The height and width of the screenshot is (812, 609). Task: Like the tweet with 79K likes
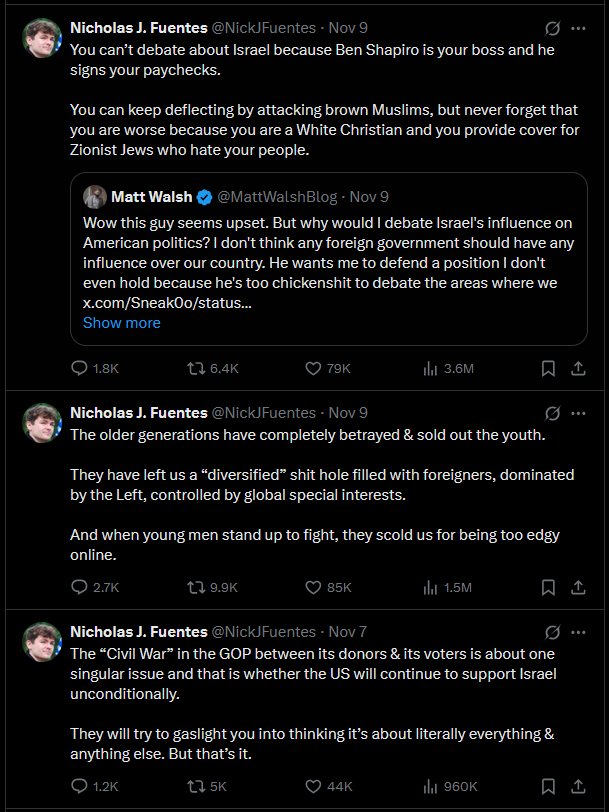(x=327, y=368)
